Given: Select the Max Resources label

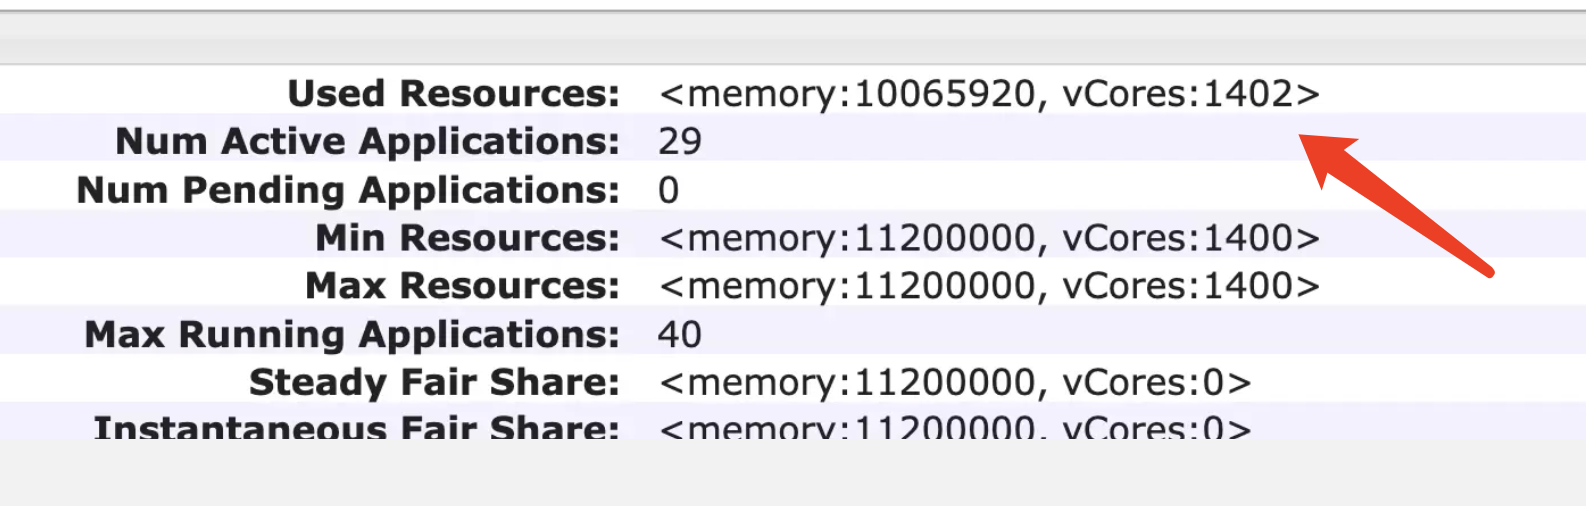Looking at the screenshot, I should [463, 285].
